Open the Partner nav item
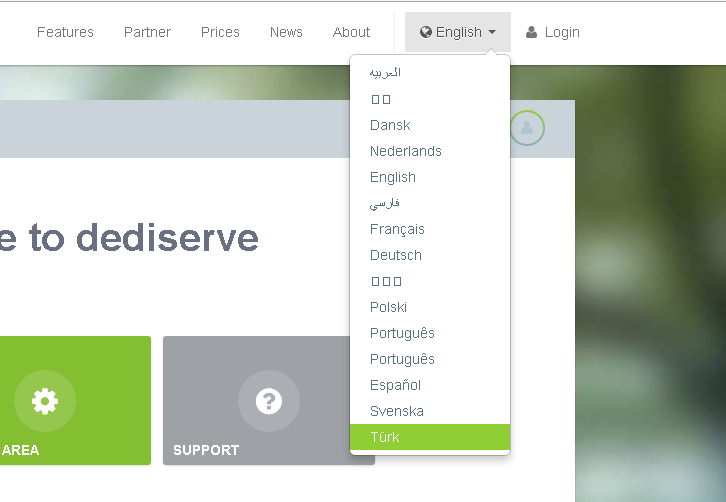 pyautogui.click(x=147, y=32)
